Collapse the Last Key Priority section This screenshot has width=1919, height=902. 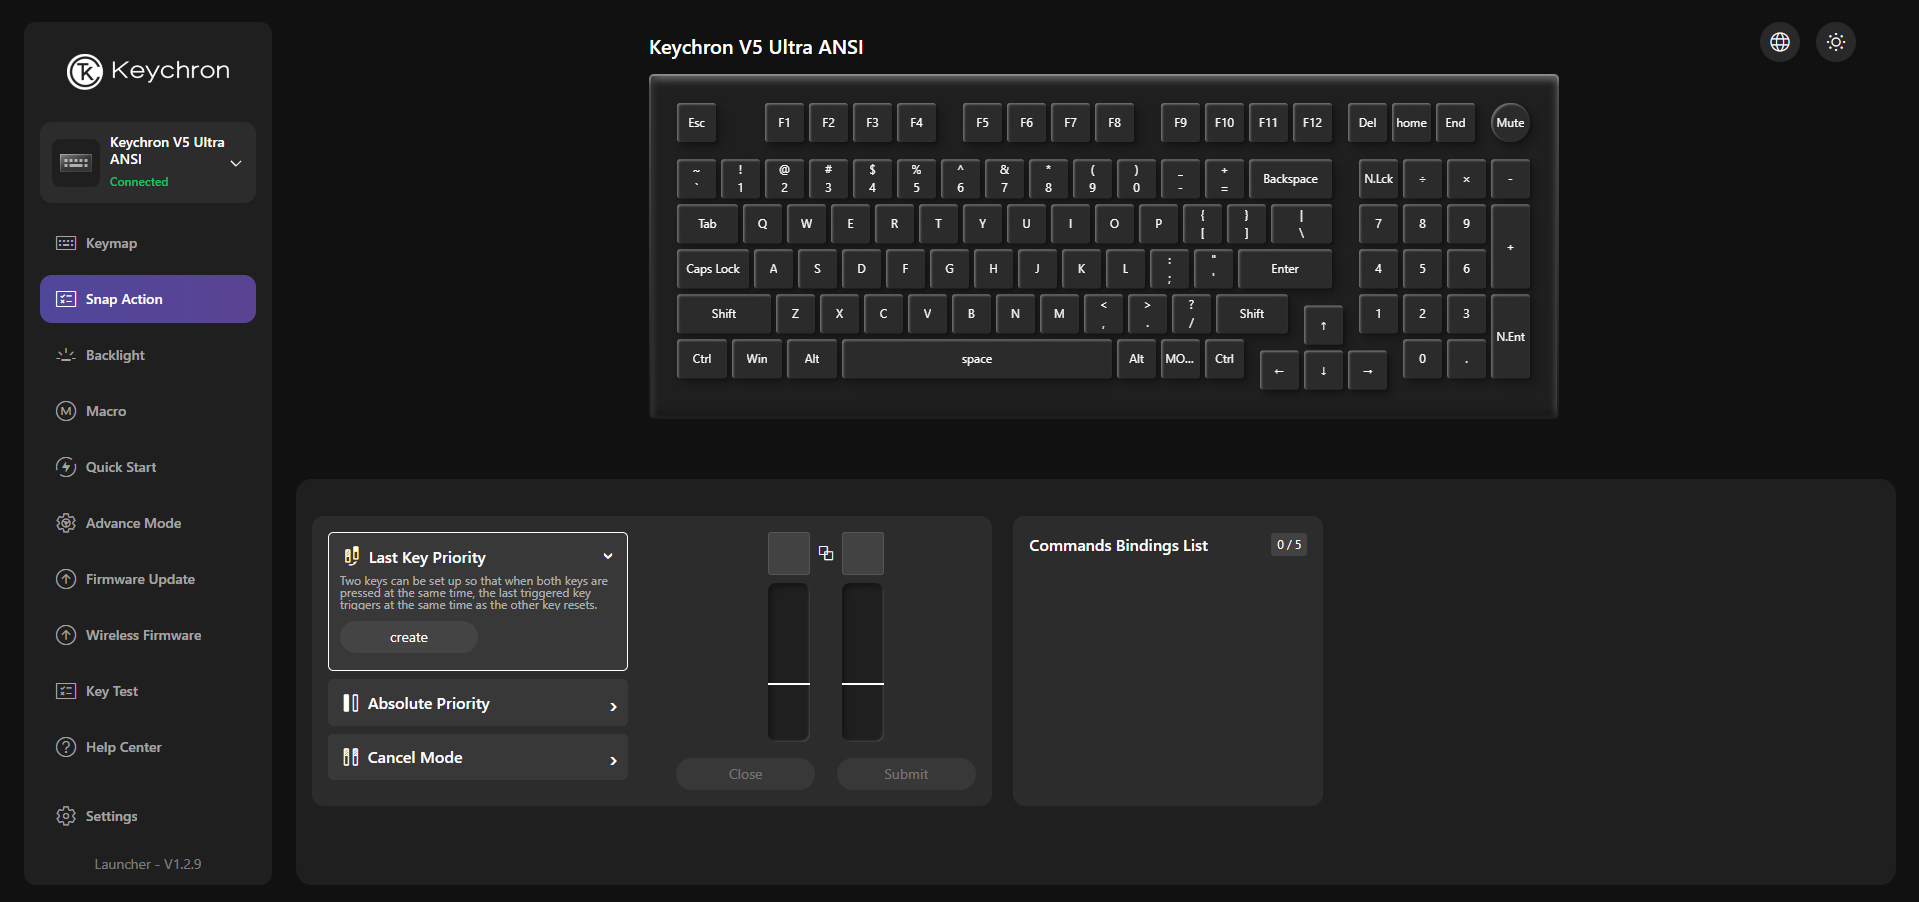click(x=607, y=556)
